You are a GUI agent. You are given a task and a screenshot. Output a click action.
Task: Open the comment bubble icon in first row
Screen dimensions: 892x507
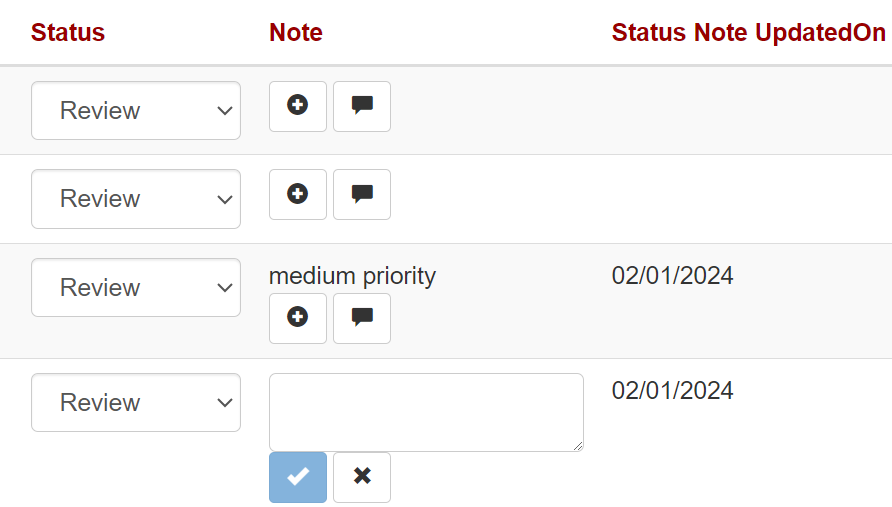click(x=362, y=106)
